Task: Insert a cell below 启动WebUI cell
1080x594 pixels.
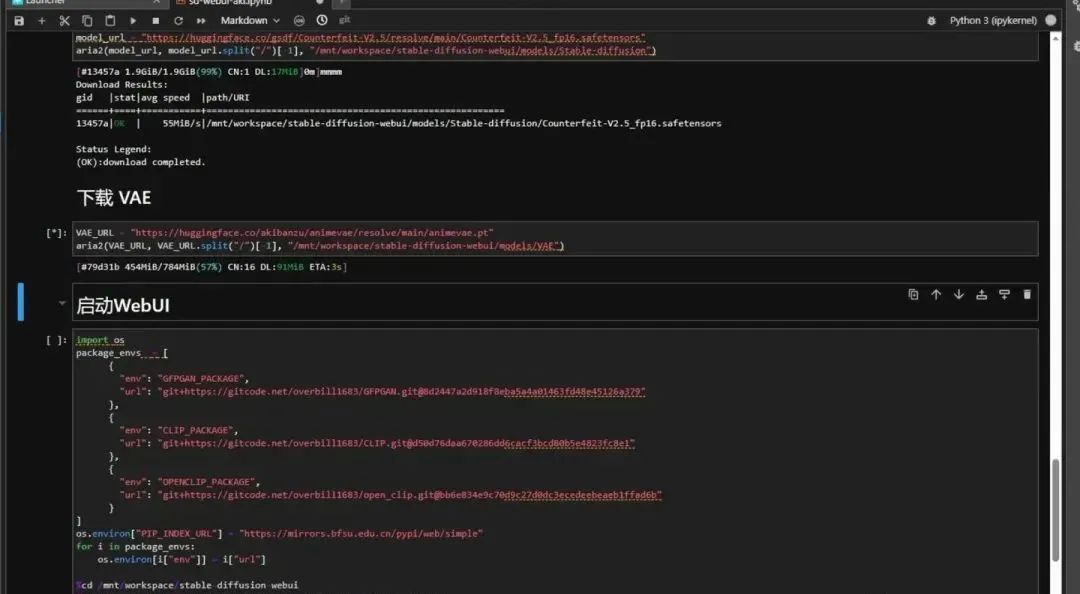Action: (1004, 294)
